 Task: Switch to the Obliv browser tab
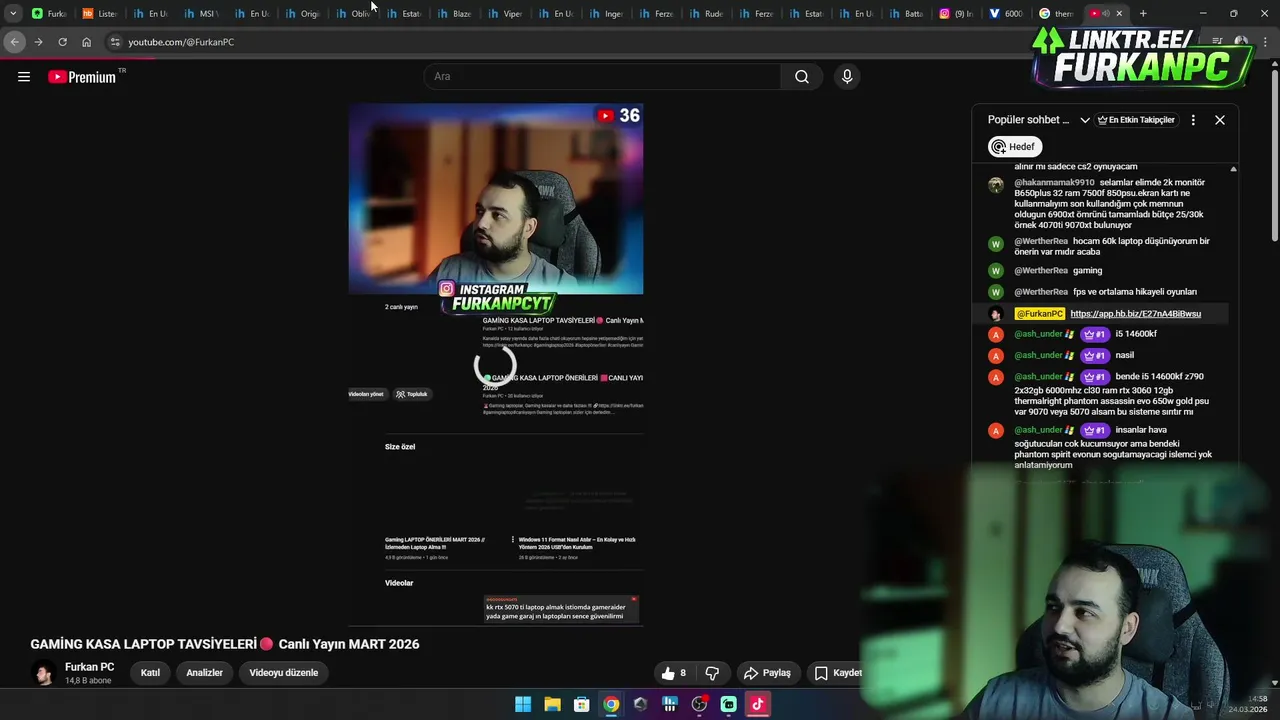(x=352, y=14)
